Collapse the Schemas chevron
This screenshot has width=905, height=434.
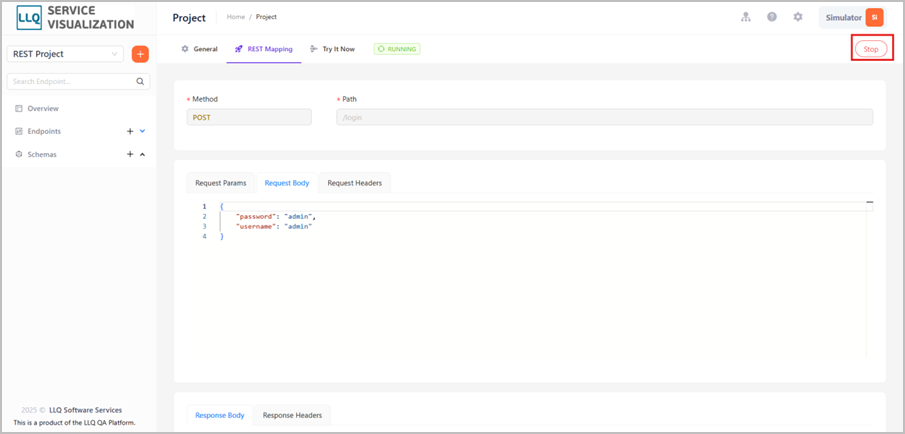click(x=143, y=155)
